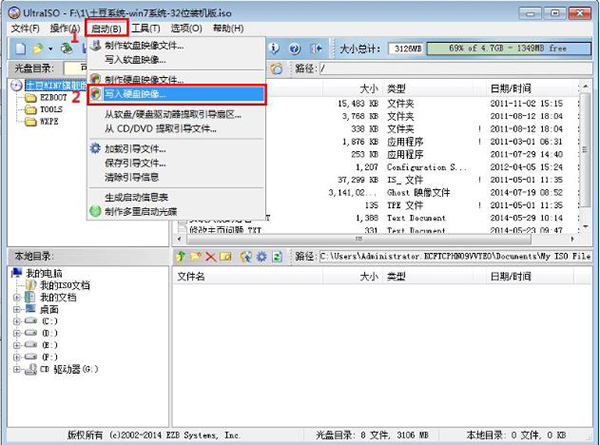
Task: Select the EZBOOT folder in disc tree
Action: coord(46,98)
